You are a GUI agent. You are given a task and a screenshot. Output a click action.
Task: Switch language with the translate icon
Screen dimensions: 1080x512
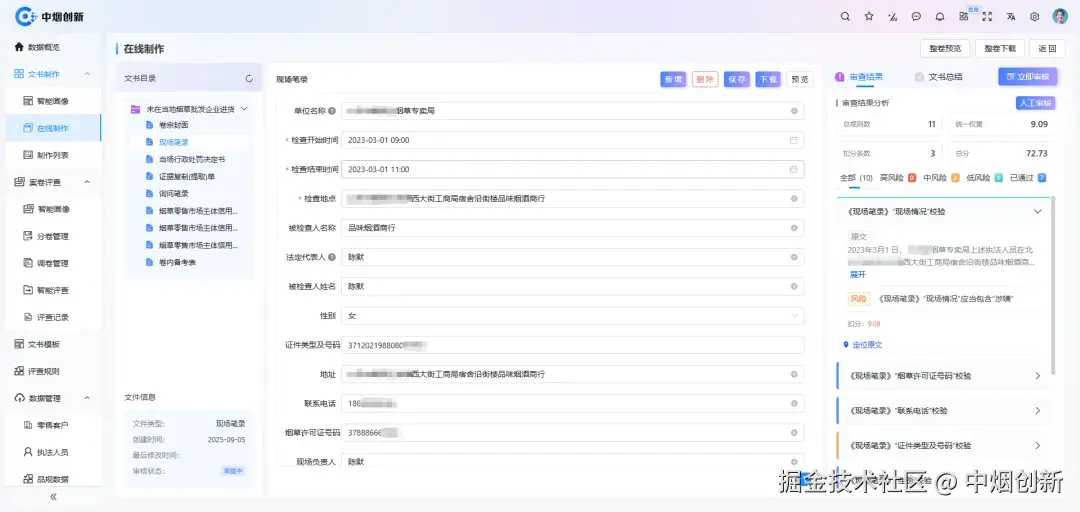pos(1010,17)
